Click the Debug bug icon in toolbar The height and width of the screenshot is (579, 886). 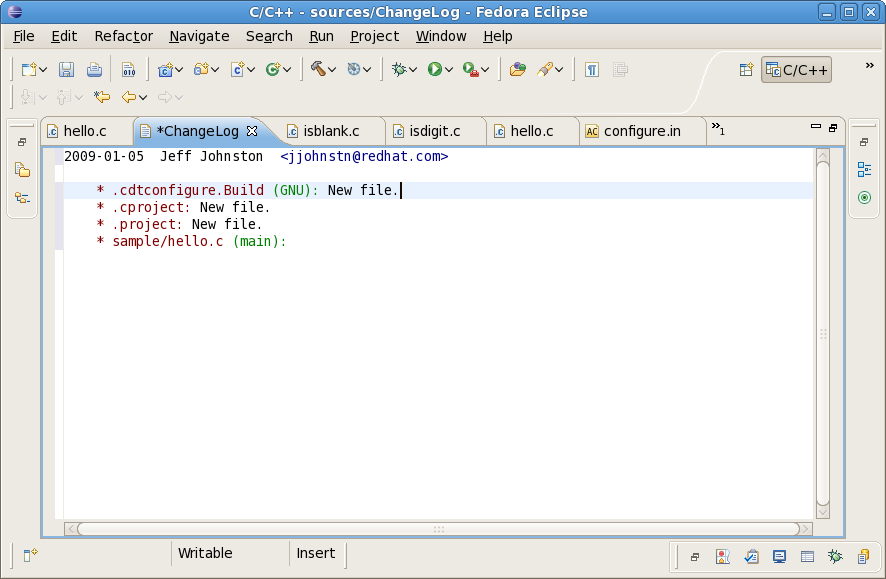tap(399, 69)
